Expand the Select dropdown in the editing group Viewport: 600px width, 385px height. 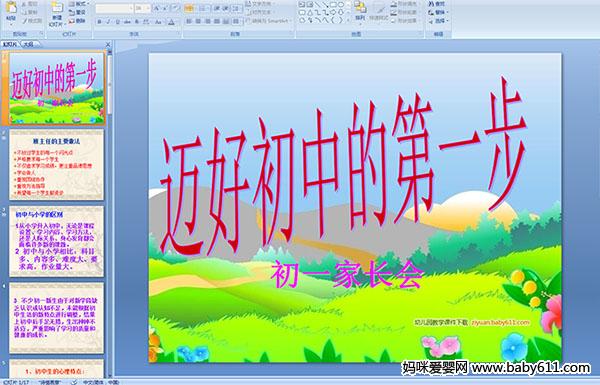439,21
